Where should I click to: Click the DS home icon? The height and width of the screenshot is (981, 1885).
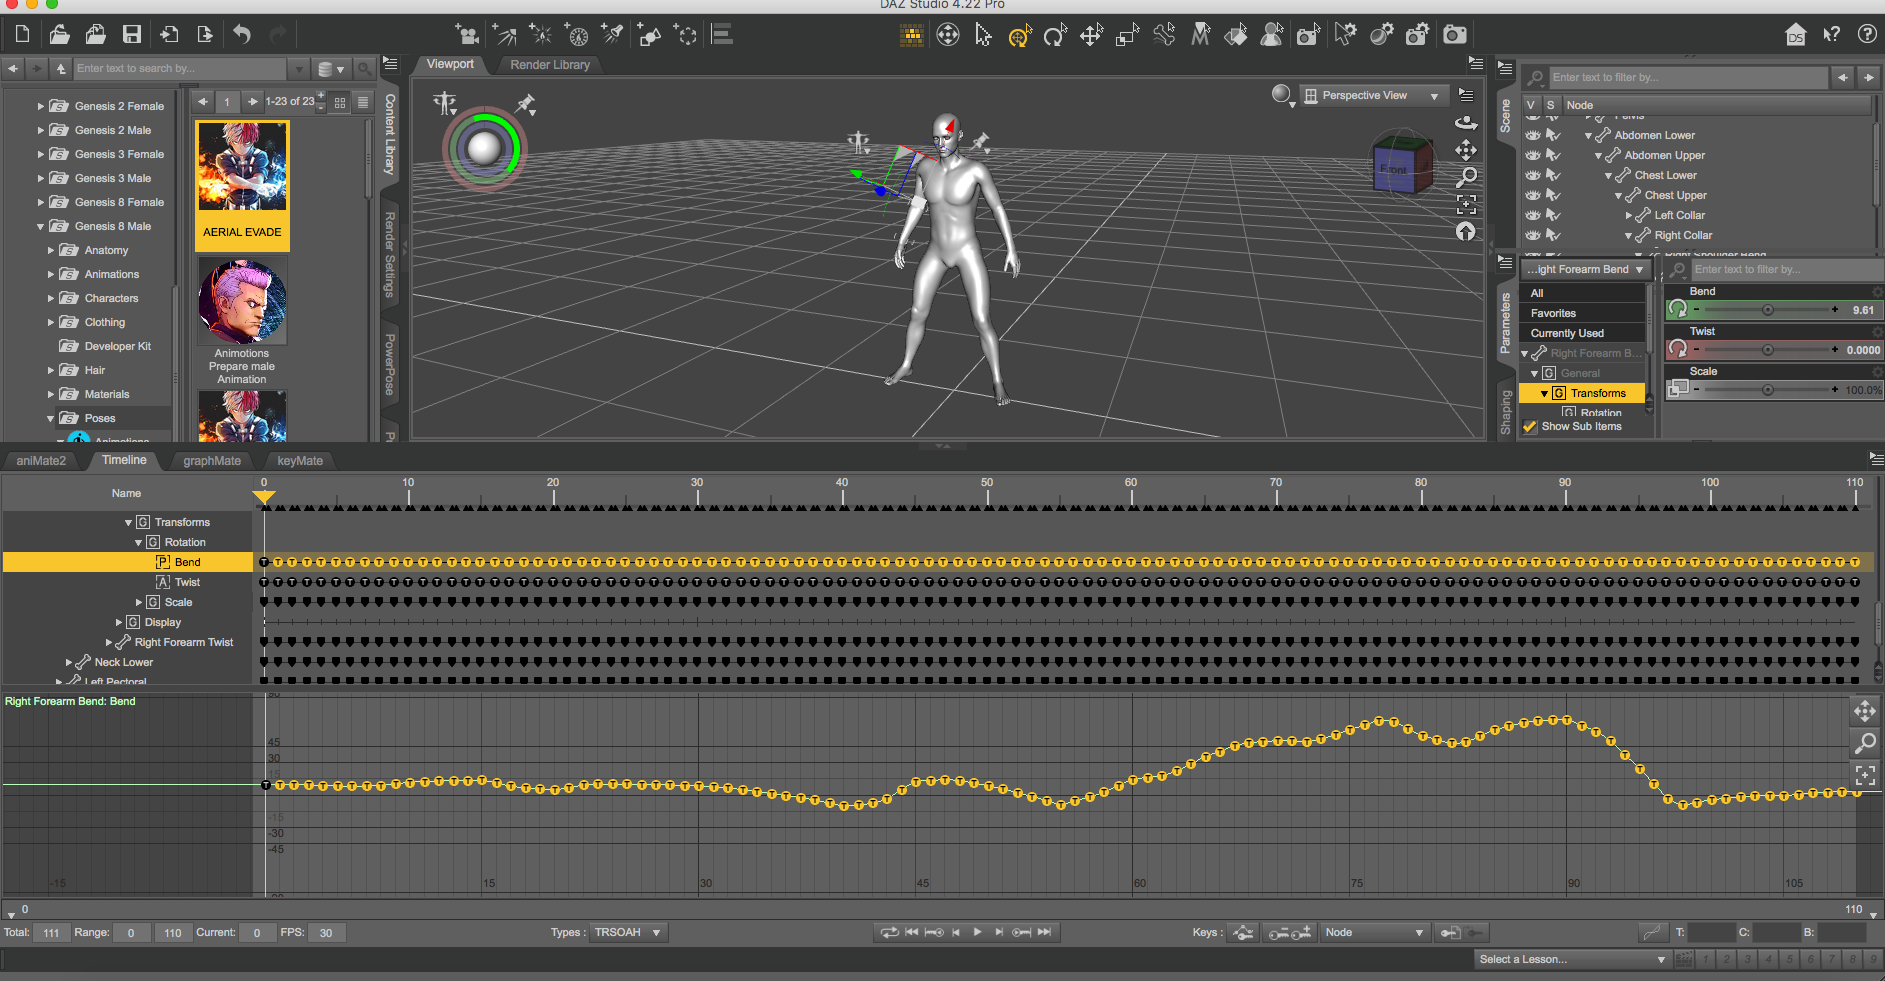[1796, 35]
